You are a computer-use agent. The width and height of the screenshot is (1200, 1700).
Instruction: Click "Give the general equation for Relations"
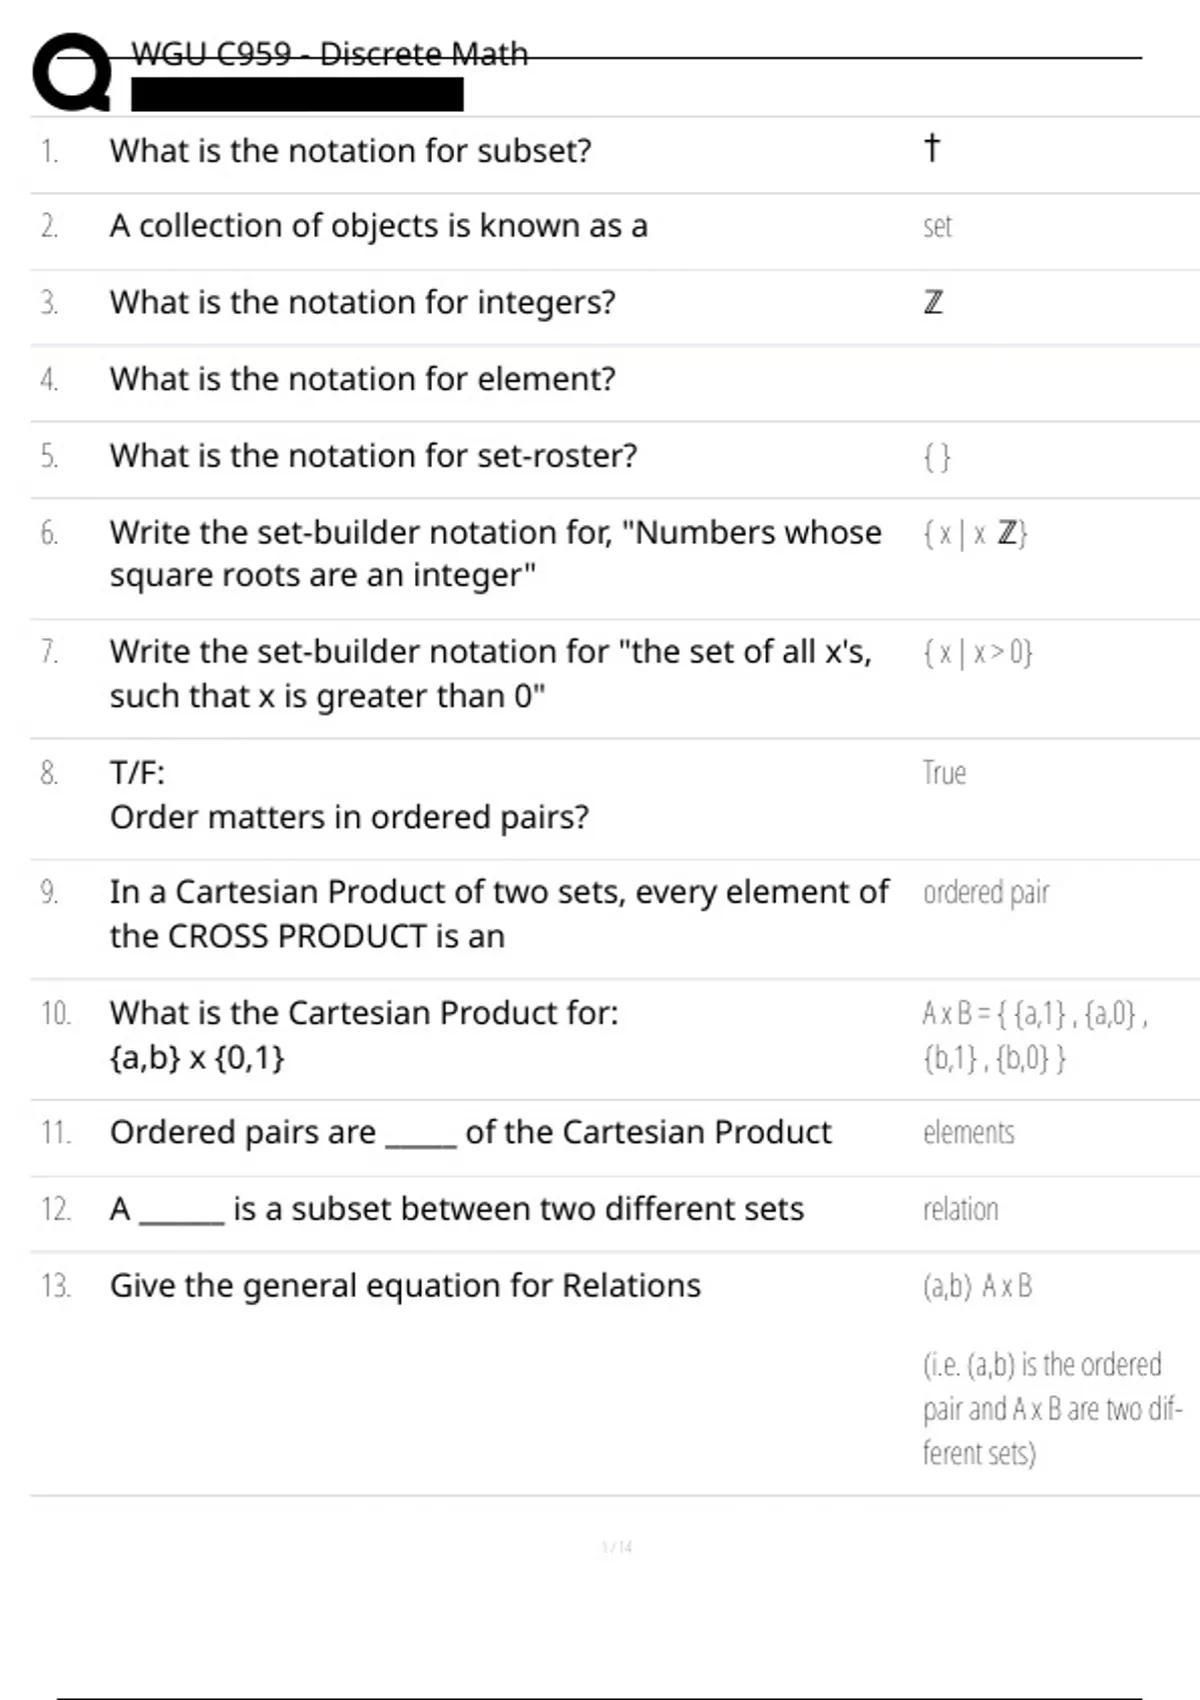pos(405,1286)
